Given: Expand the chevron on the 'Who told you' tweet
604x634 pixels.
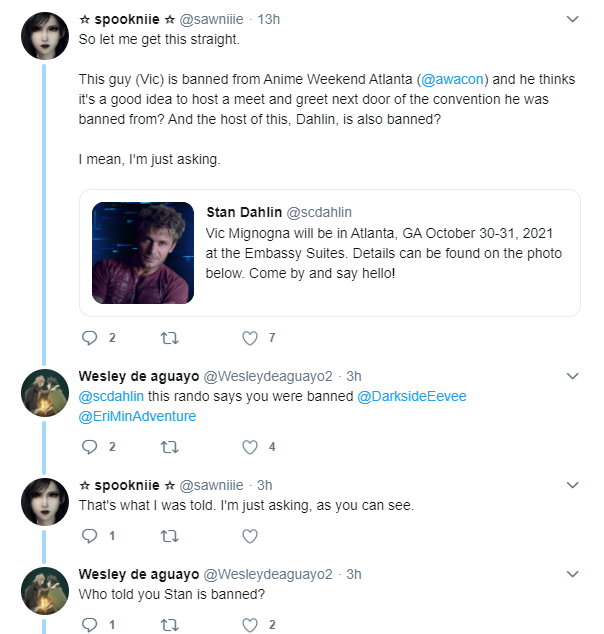Looking at the screenshot, I should [572, 574].
